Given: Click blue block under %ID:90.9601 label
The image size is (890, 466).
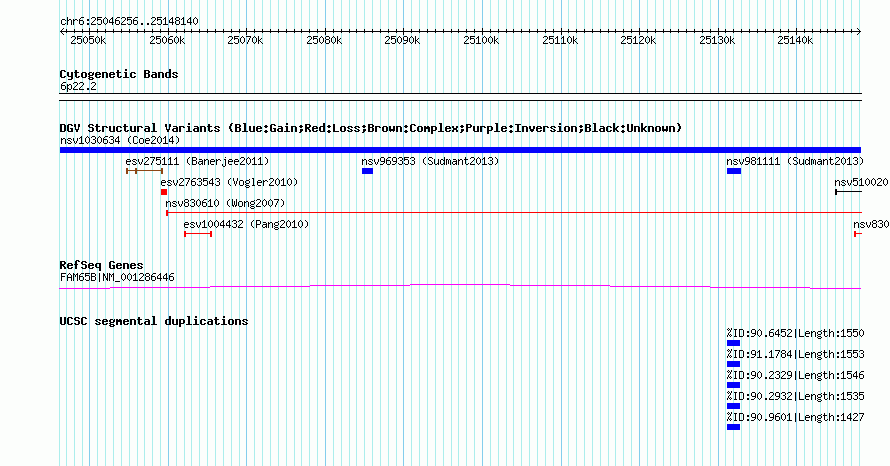Looking at the screenshot, I should tap(733, 427).
